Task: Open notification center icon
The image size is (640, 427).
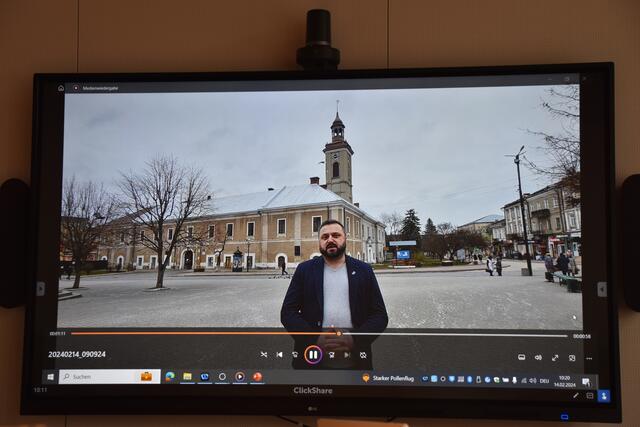Action: click(586, 382)
